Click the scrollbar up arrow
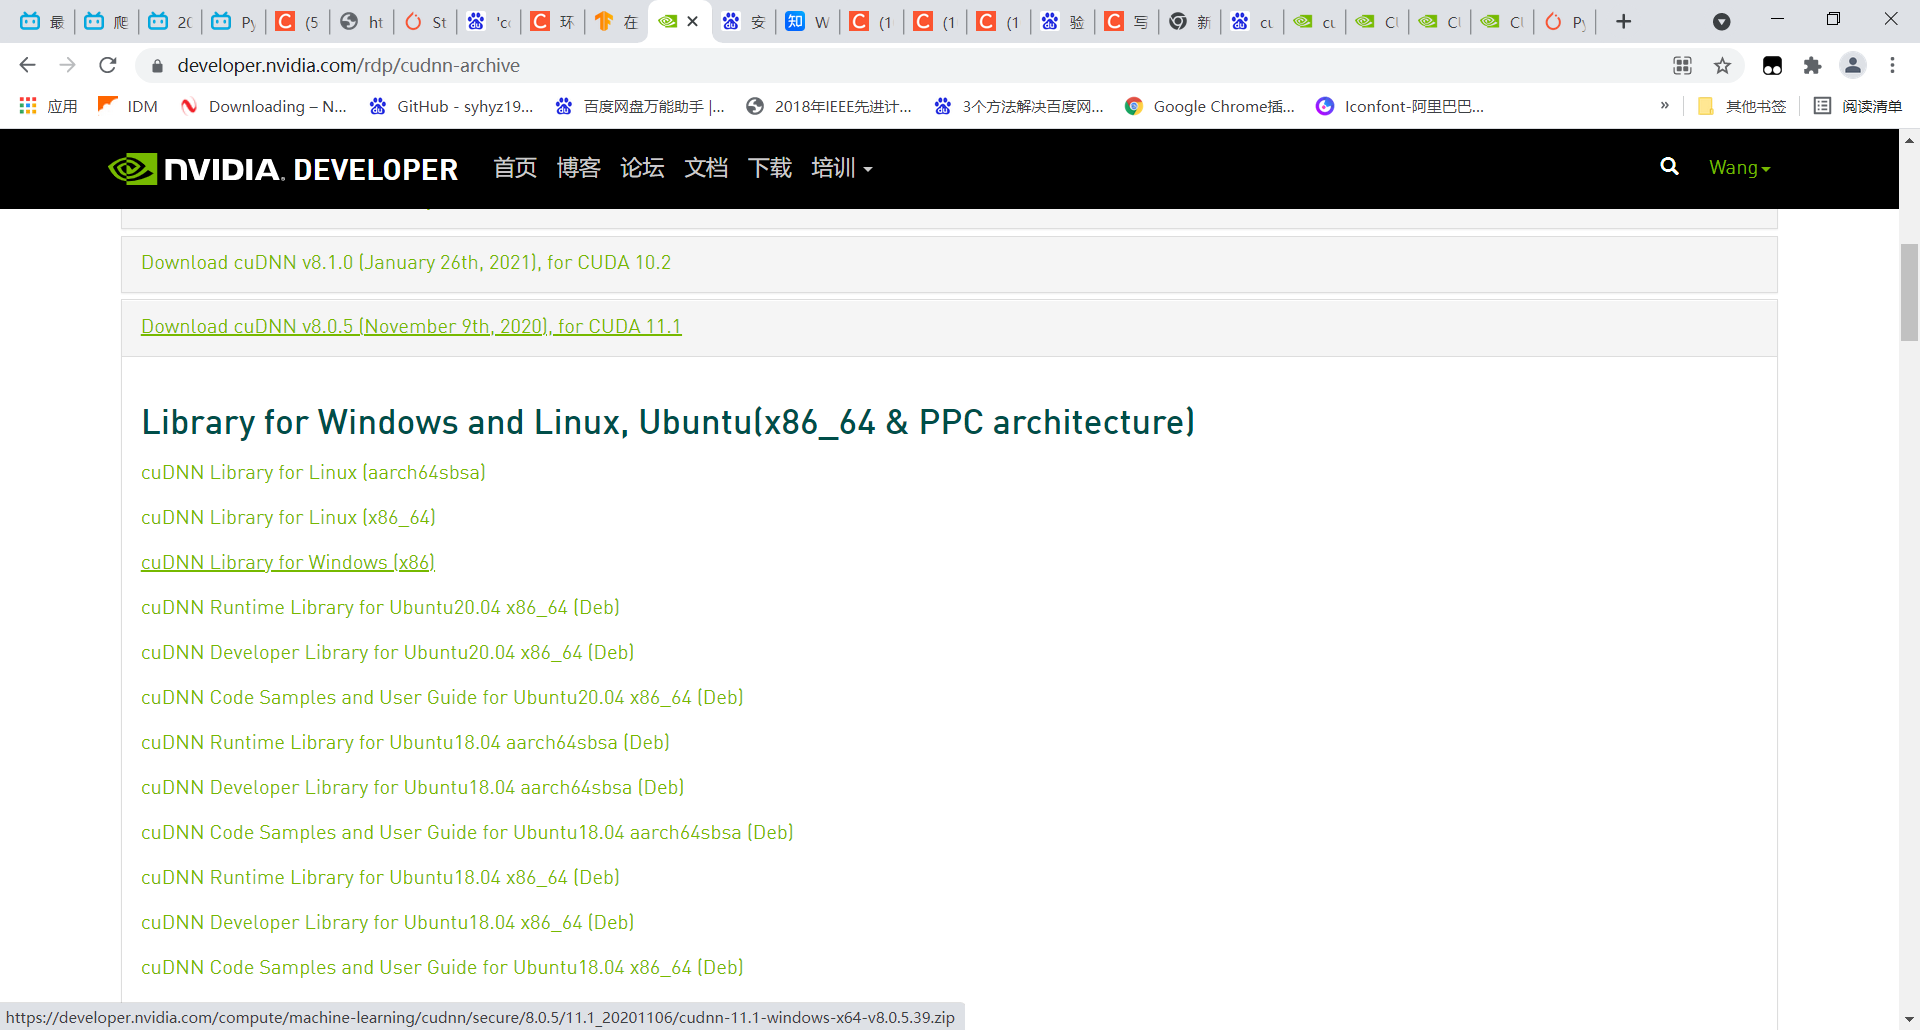The height and width of the screenshot is (1030, 1920). click(1909, 140)
